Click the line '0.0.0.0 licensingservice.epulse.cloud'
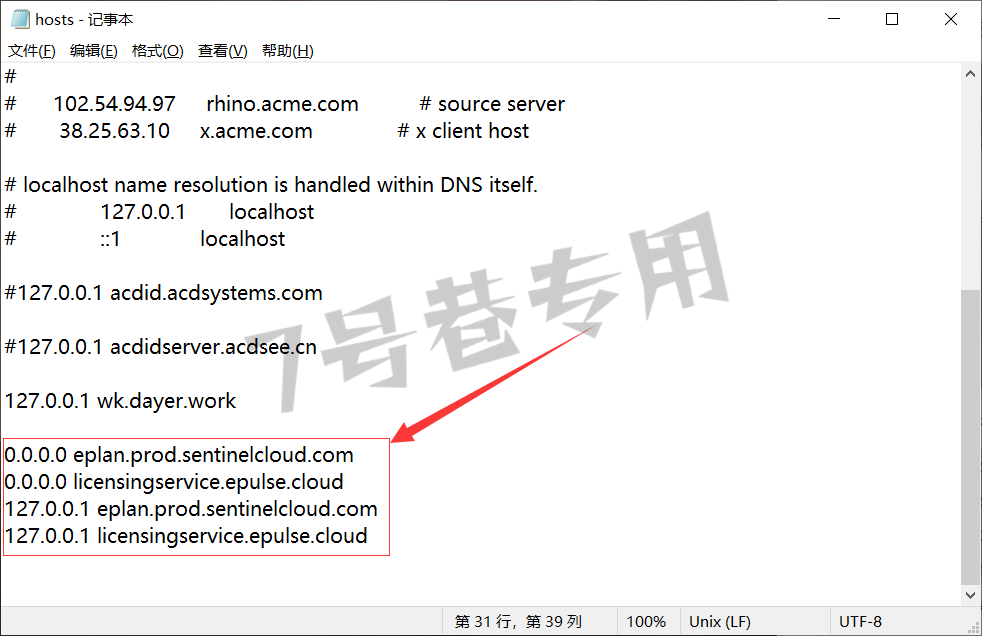Viewport: 982px width, 636px height. pos(174,482)
